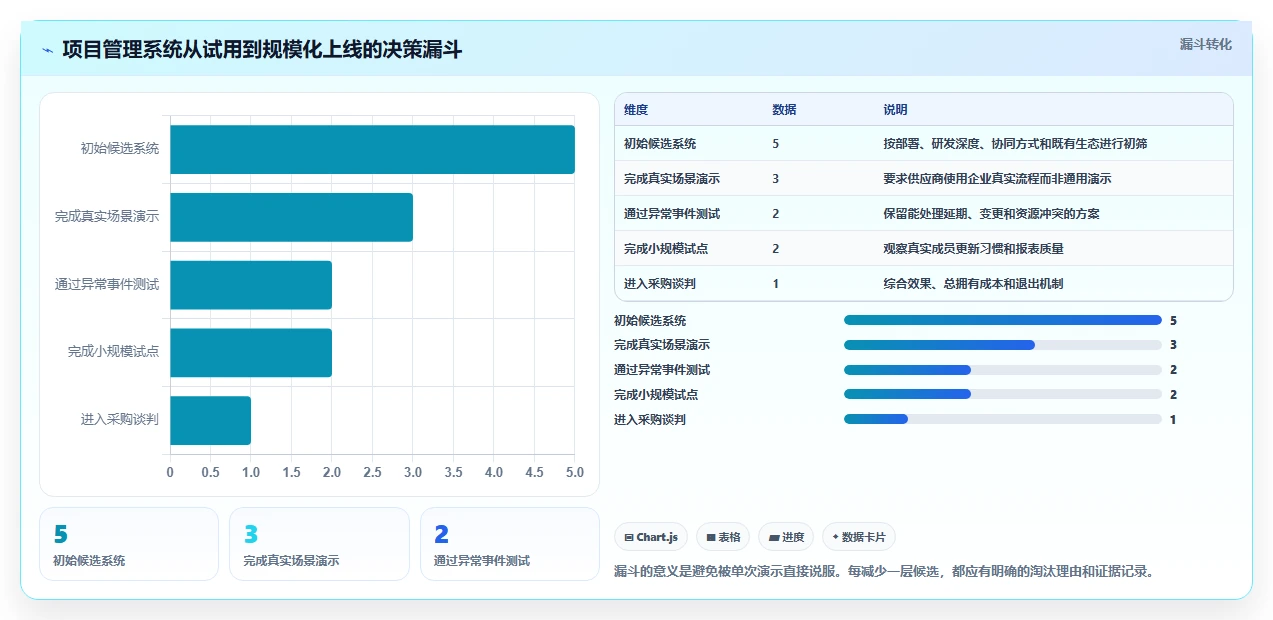This screenshot has width=1273, height=620.
Task: Click the 初始候选系统 cell in the table
Action: pos(660,144)
